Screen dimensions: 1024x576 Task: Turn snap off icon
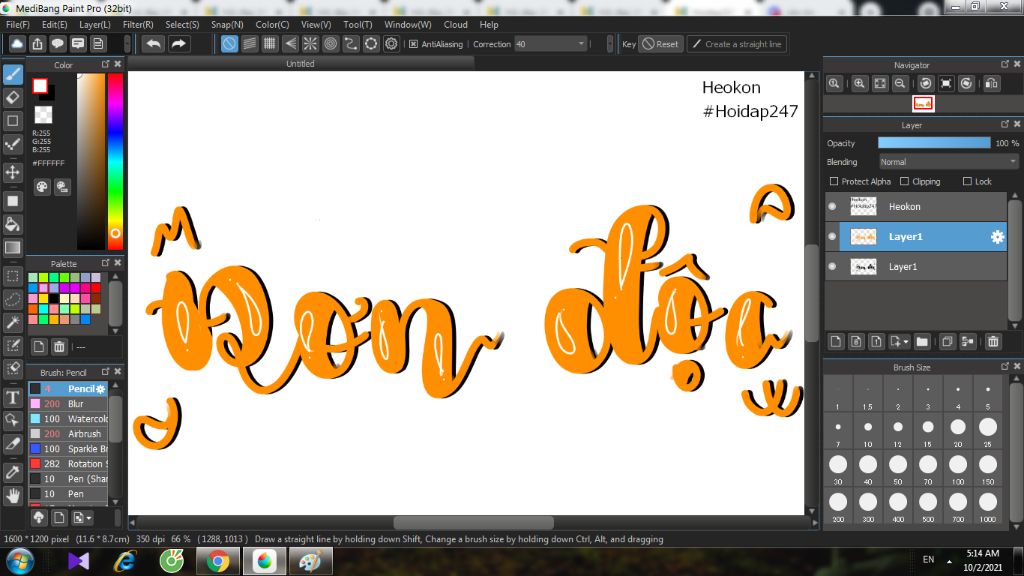click(229, 44)
